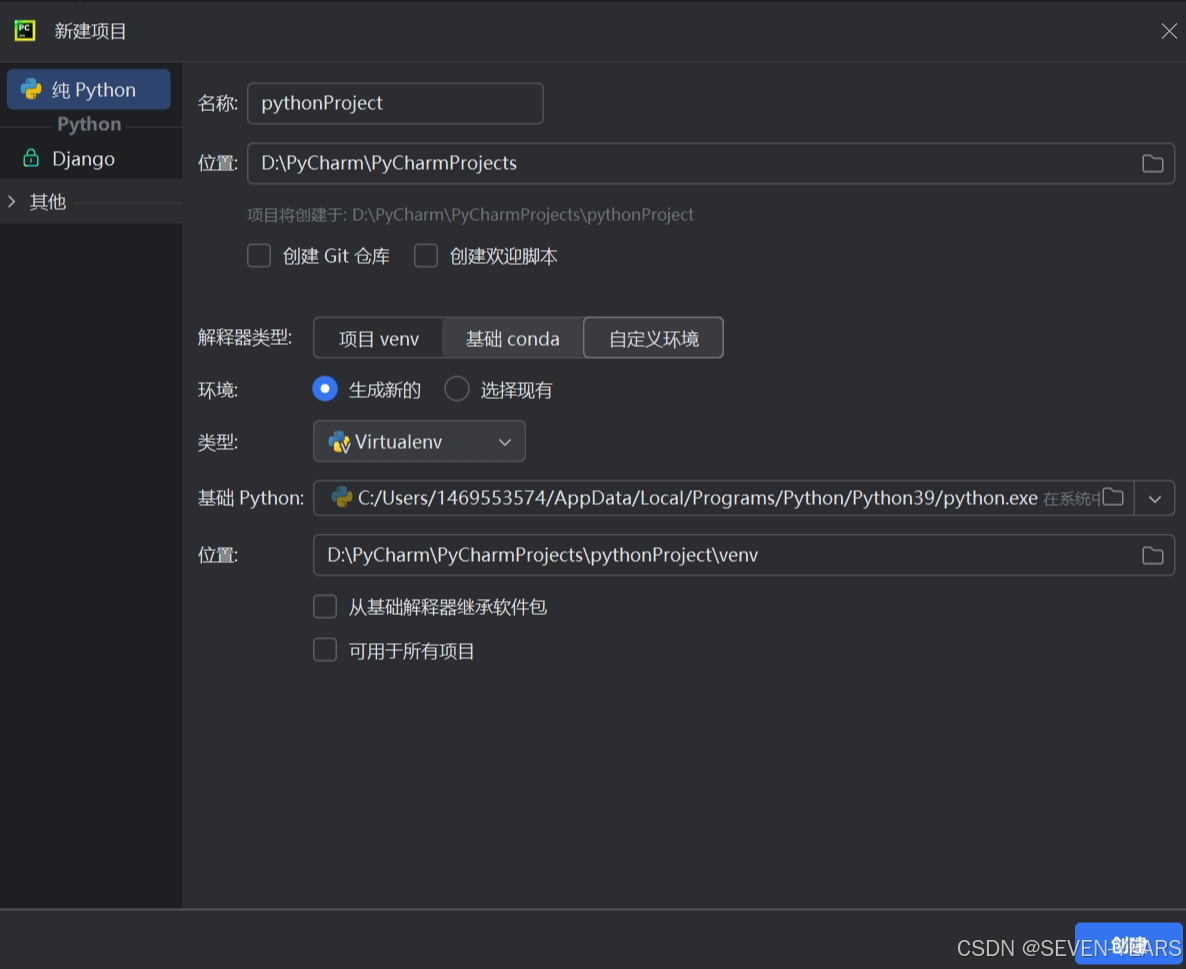This screenshot has height=969, width=1186.
Task: Switch to the 自定义环境 interpreter tab
Action: [x=654, y=338]
